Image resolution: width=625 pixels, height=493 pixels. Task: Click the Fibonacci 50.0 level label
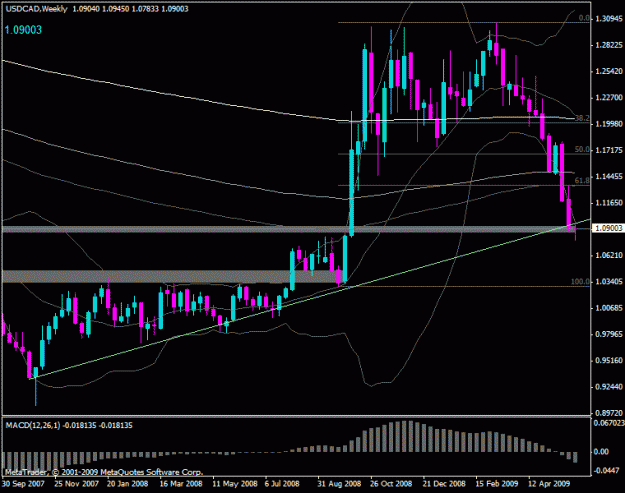[582, 149]
